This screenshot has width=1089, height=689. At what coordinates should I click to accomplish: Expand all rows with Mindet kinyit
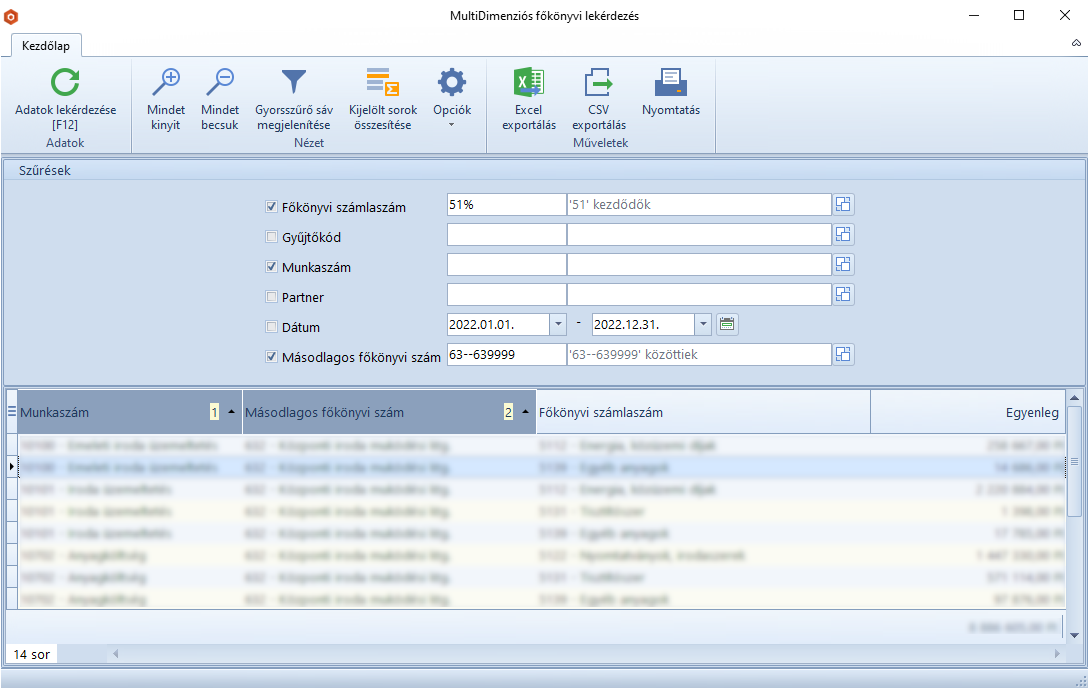(165, 84)
